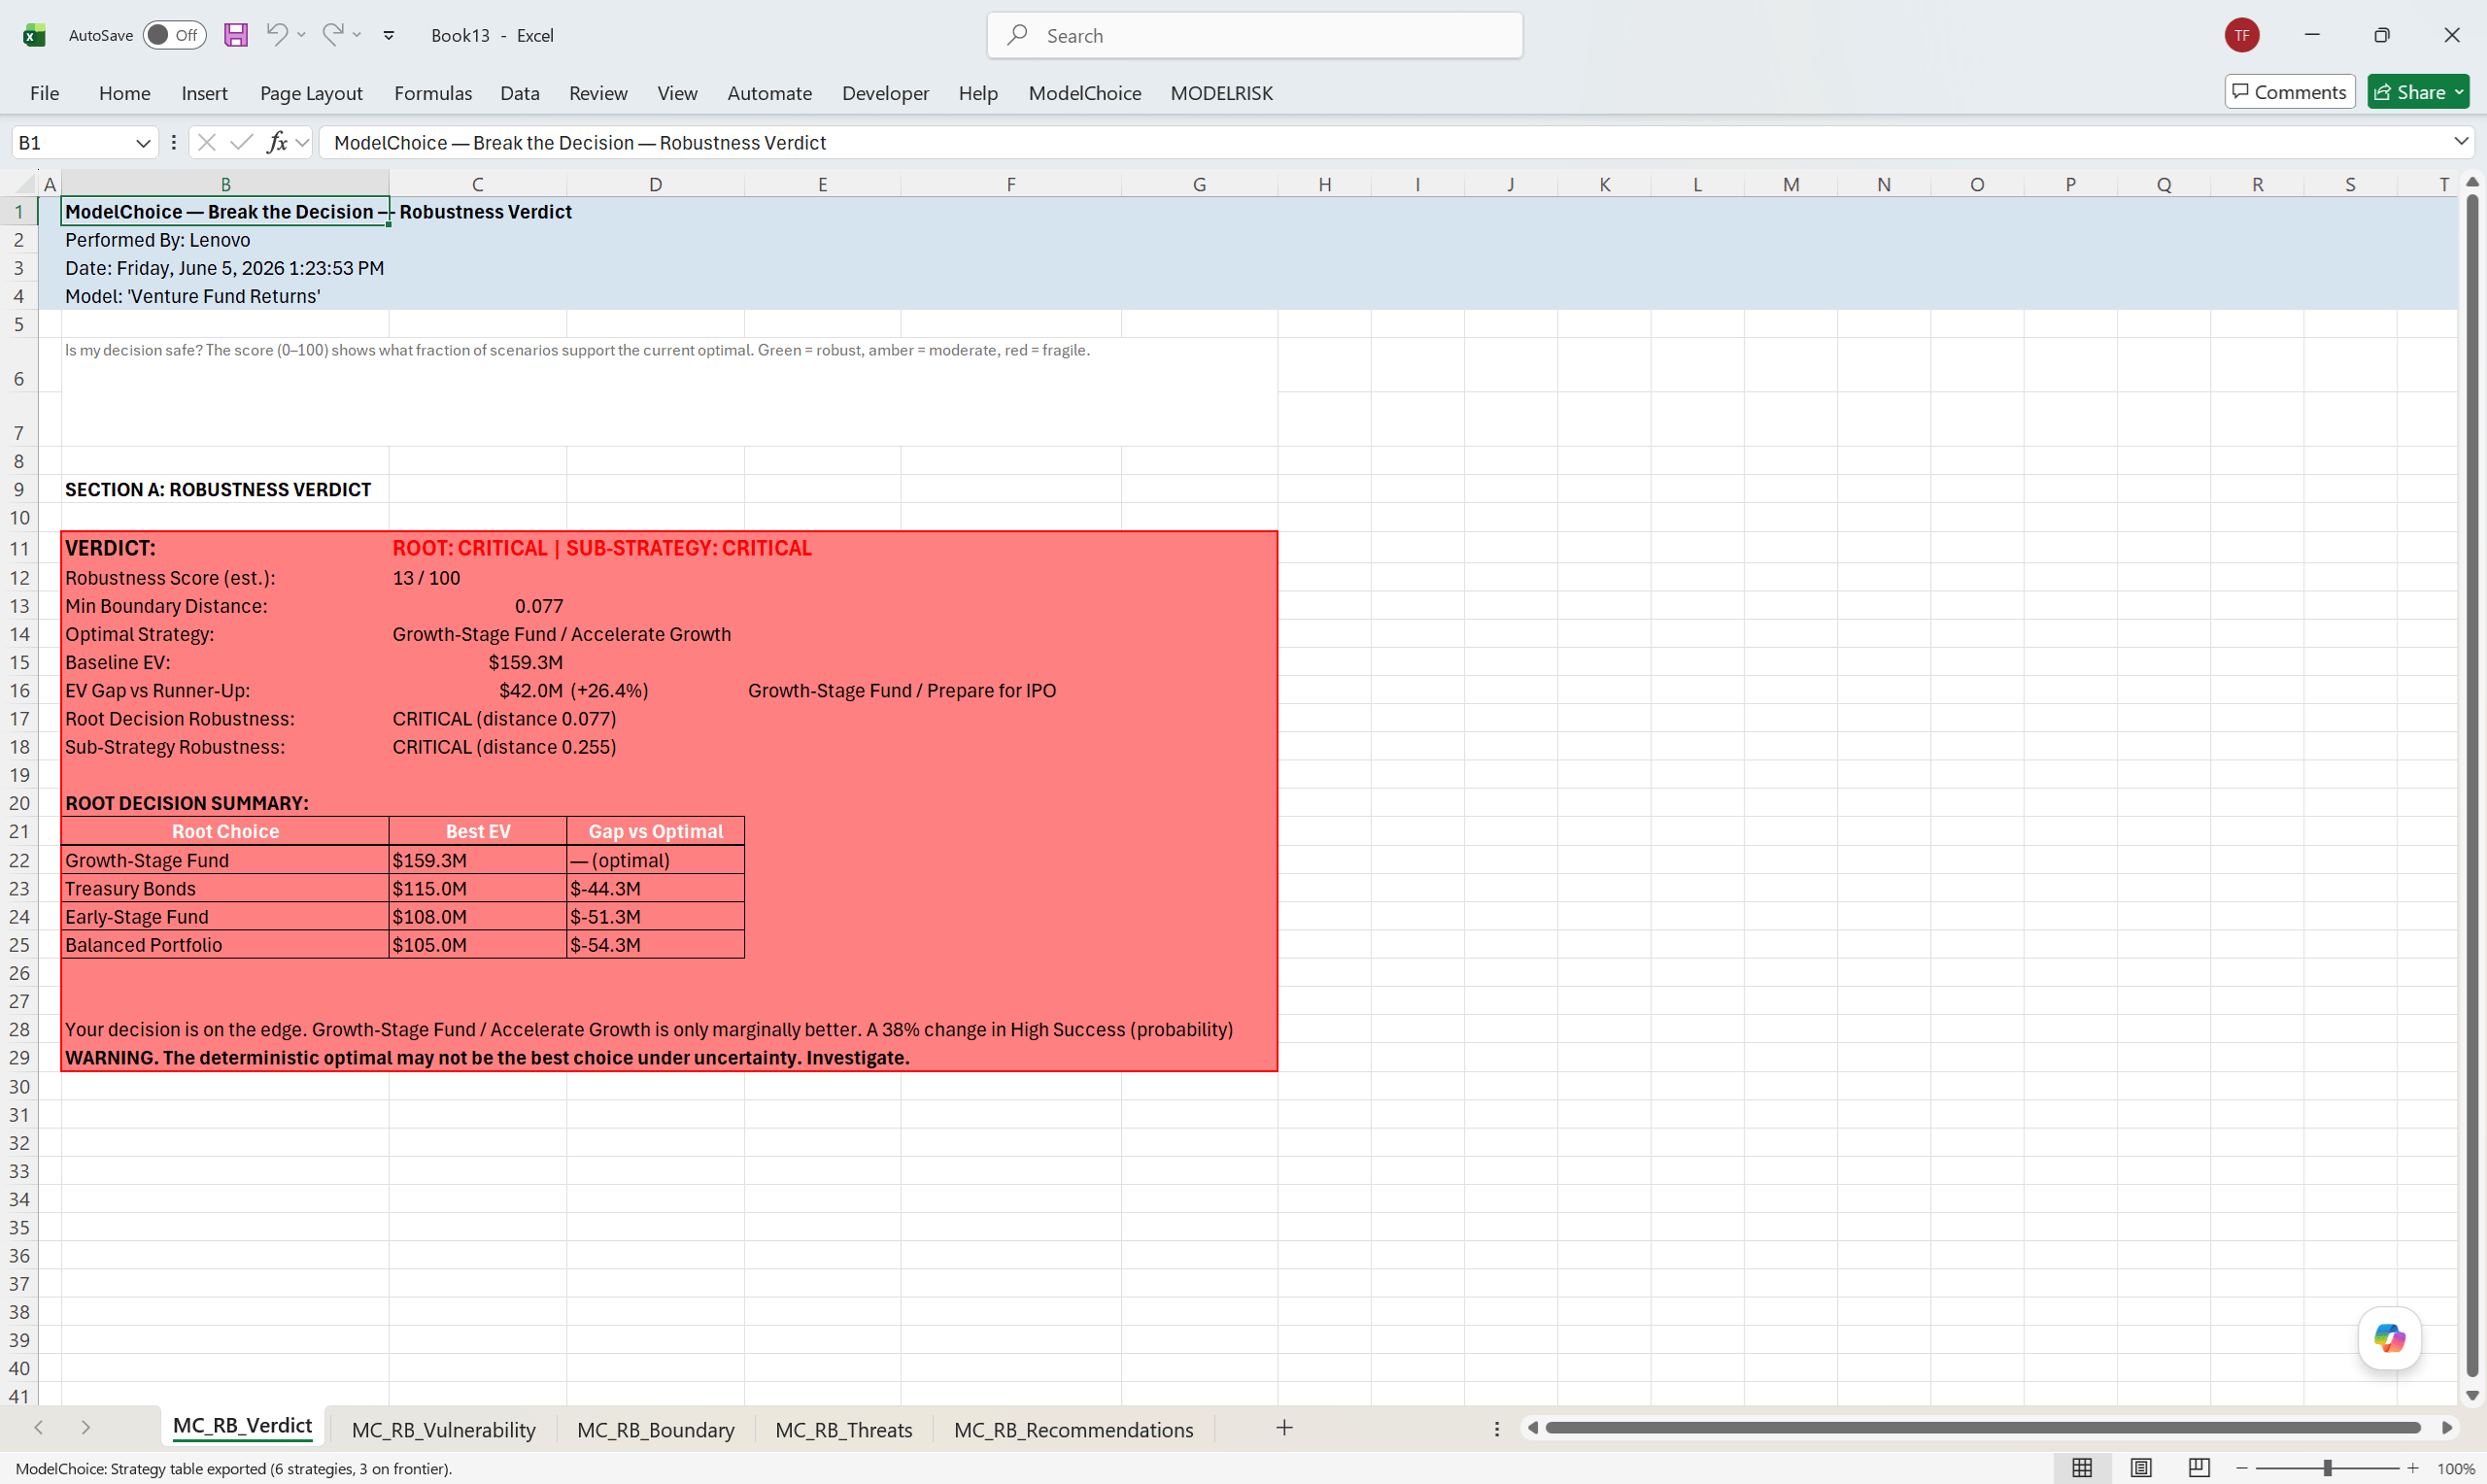Click the zoom in plus icon
The width and height of the screenshot is (2487, 1484).
[2412, 1468]
